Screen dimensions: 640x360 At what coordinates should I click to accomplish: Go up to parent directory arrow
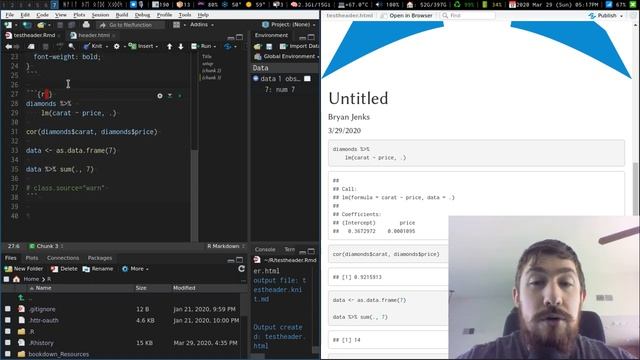[x=21, y=298]
